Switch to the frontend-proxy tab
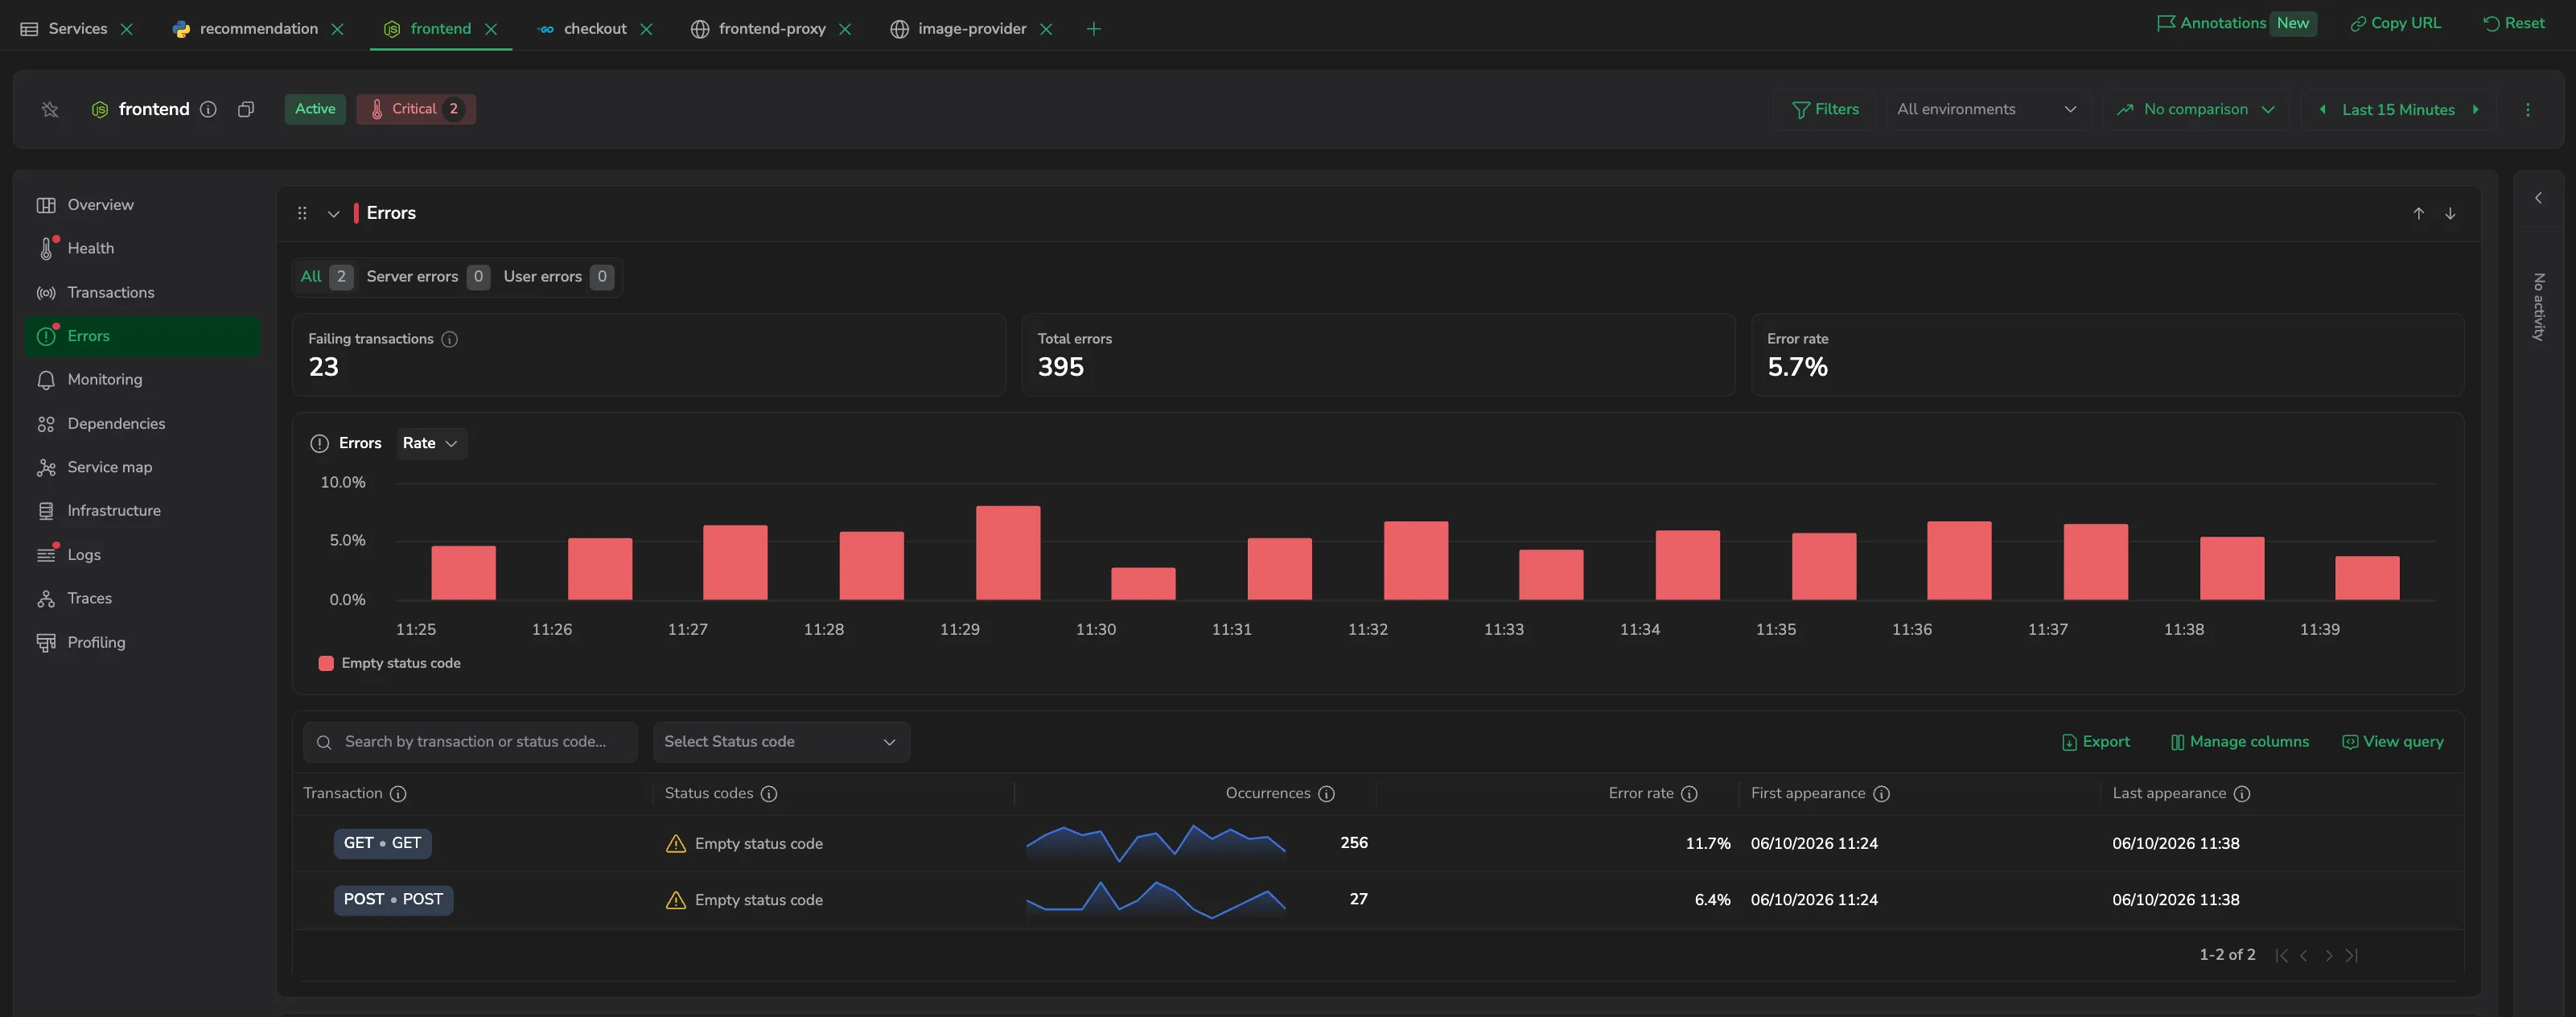Viewport: 2576px width, 1017px height. (759, 29)
